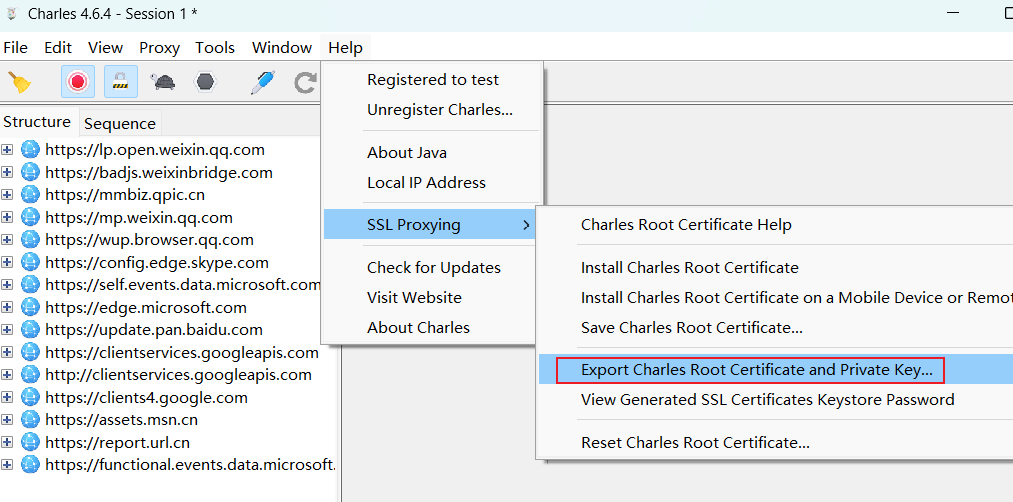
Task: Select host https://clients4.google.com
Action: click(147, 397)
